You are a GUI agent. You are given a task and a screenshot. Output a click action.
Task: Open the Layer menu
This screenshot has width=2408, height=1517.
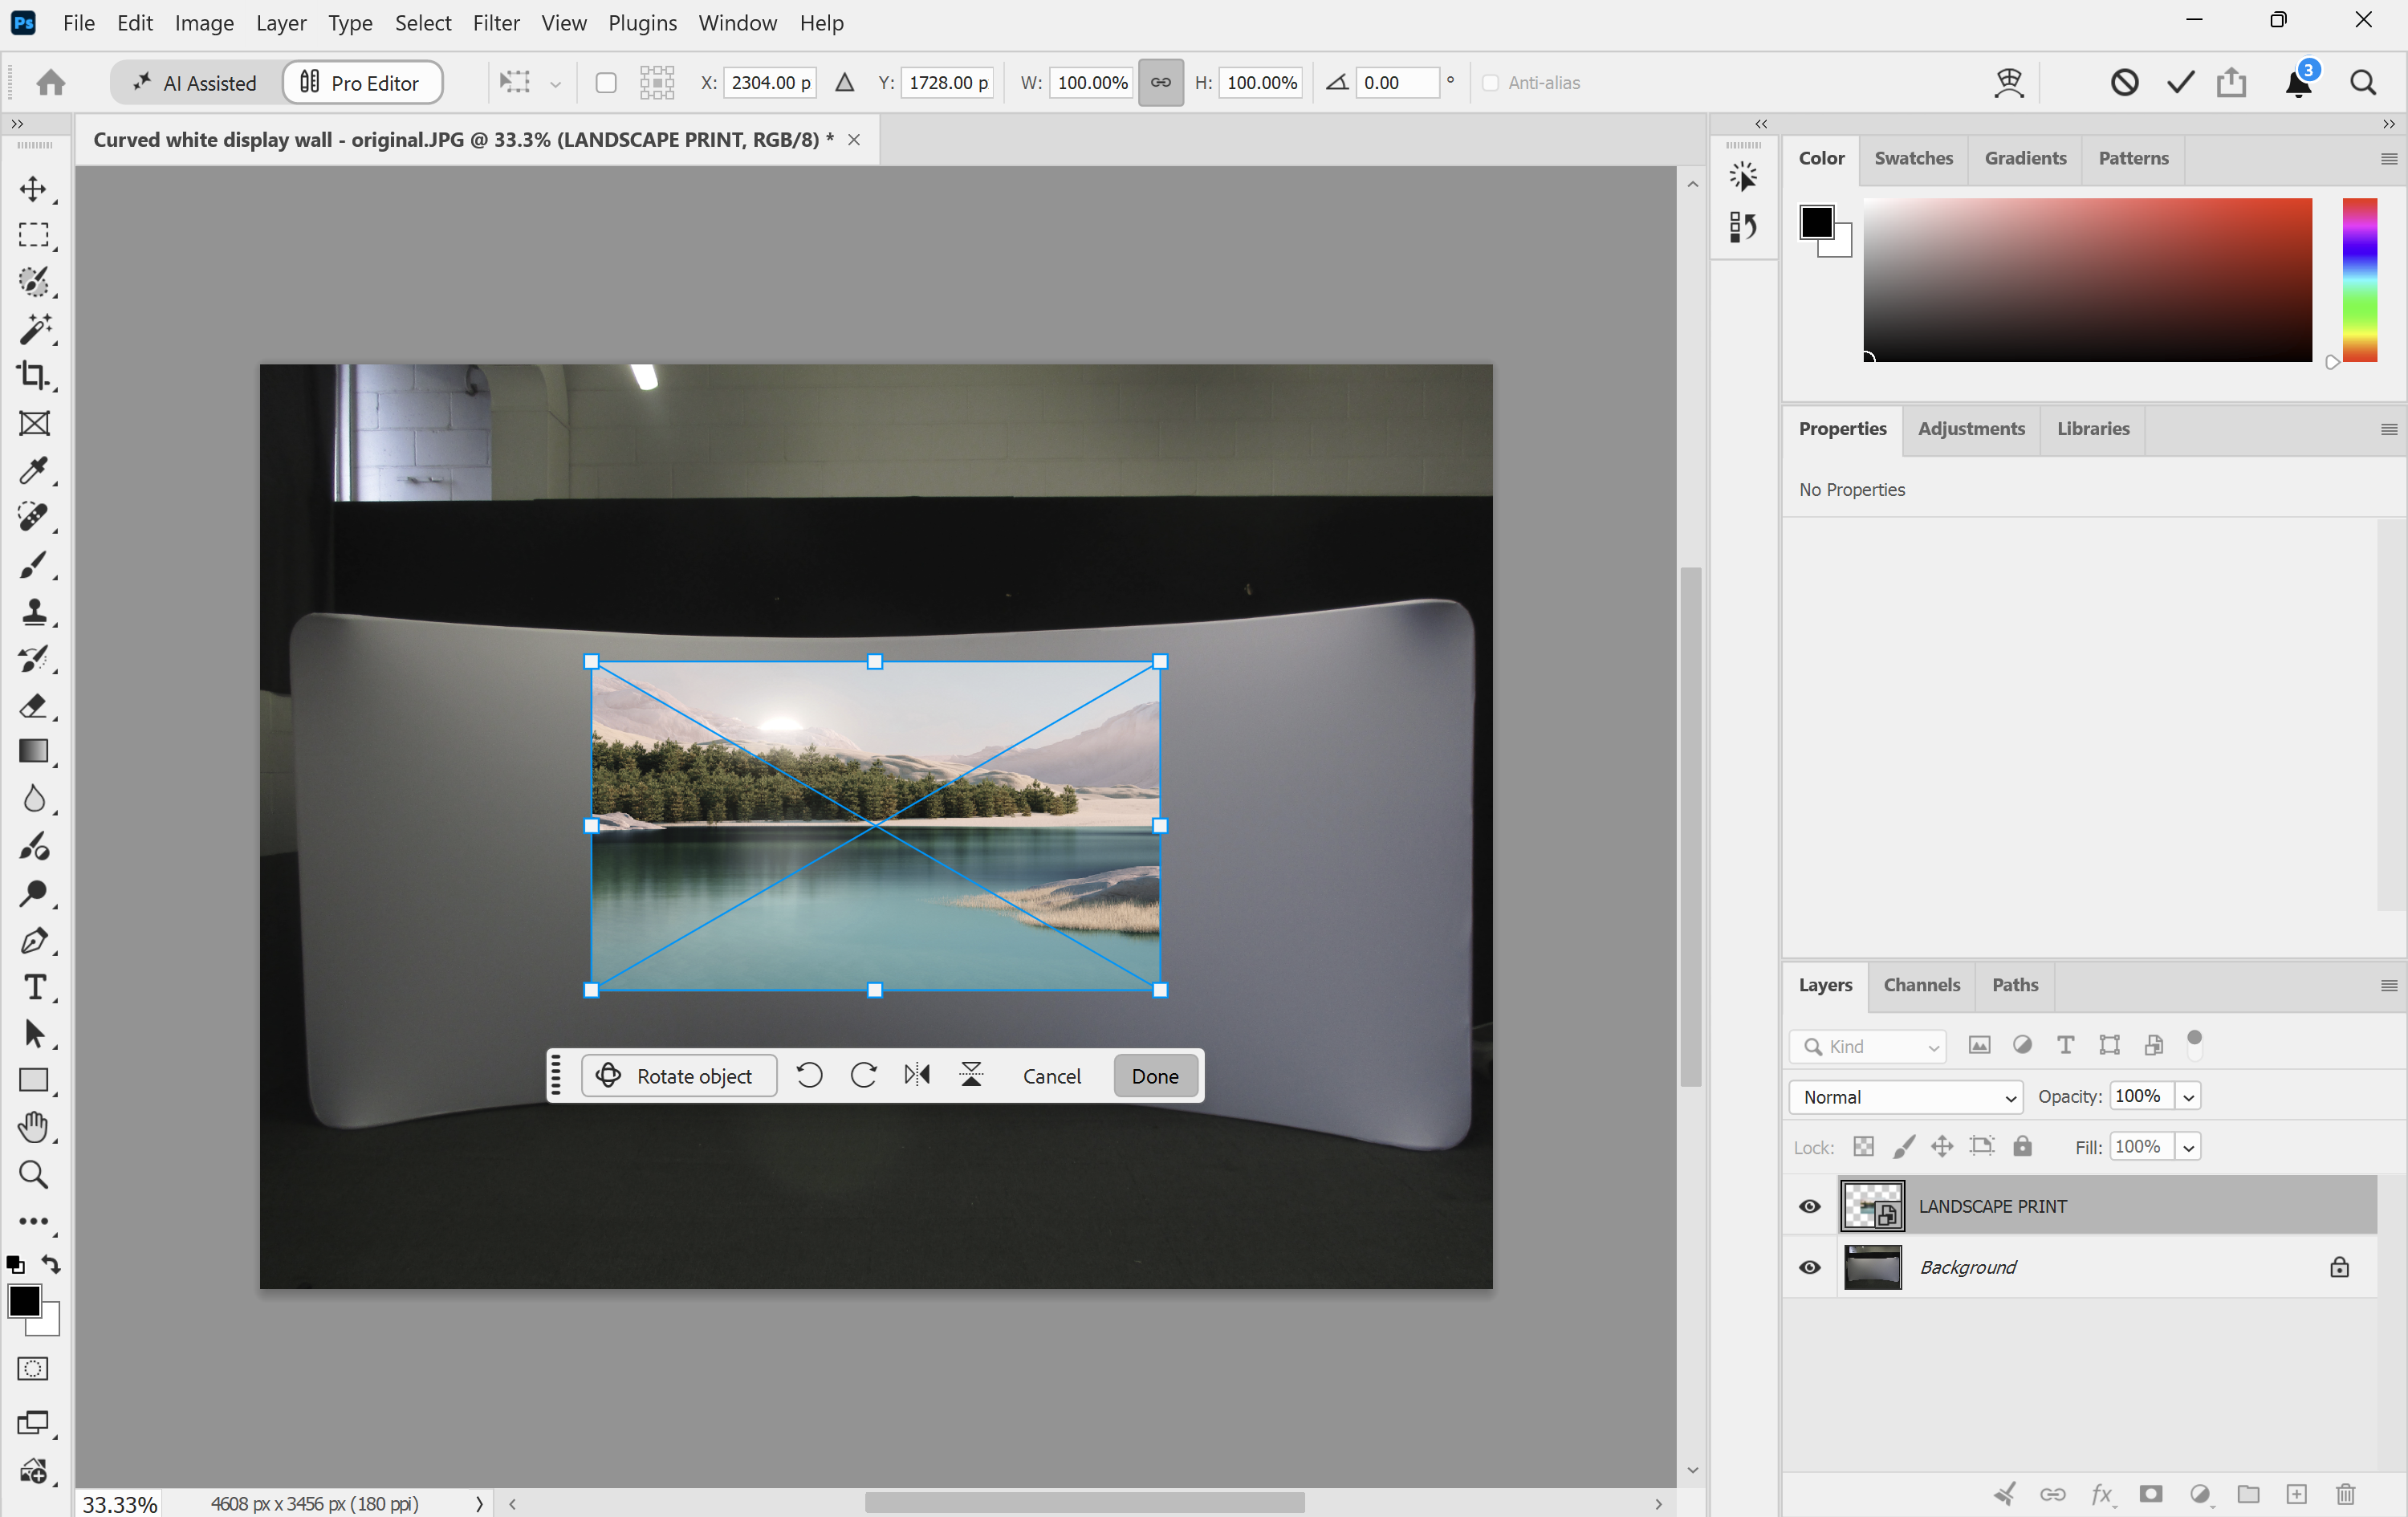[x=281, y=23]
